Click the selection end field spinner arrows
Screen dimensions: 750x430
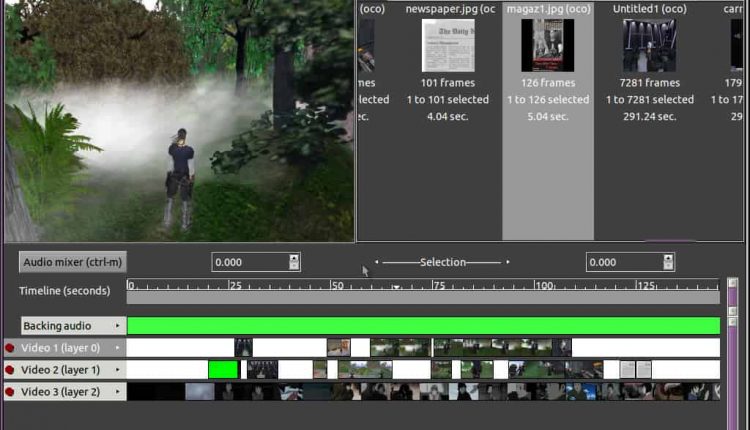click(x=669, y=262)
